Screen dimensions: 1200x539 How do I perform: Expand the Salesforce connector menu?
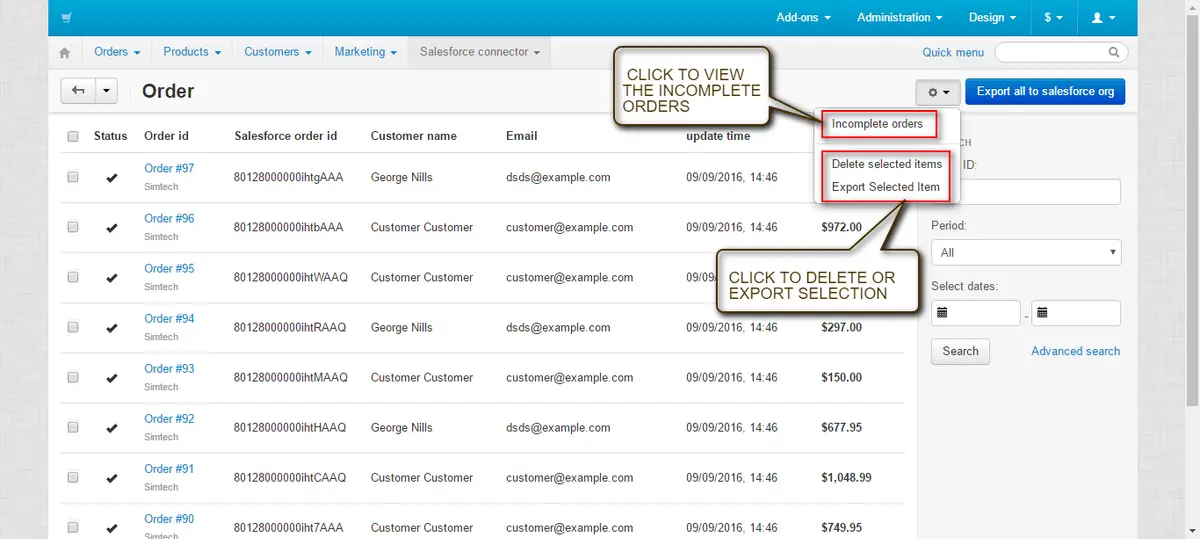click(x=479, y=52)
